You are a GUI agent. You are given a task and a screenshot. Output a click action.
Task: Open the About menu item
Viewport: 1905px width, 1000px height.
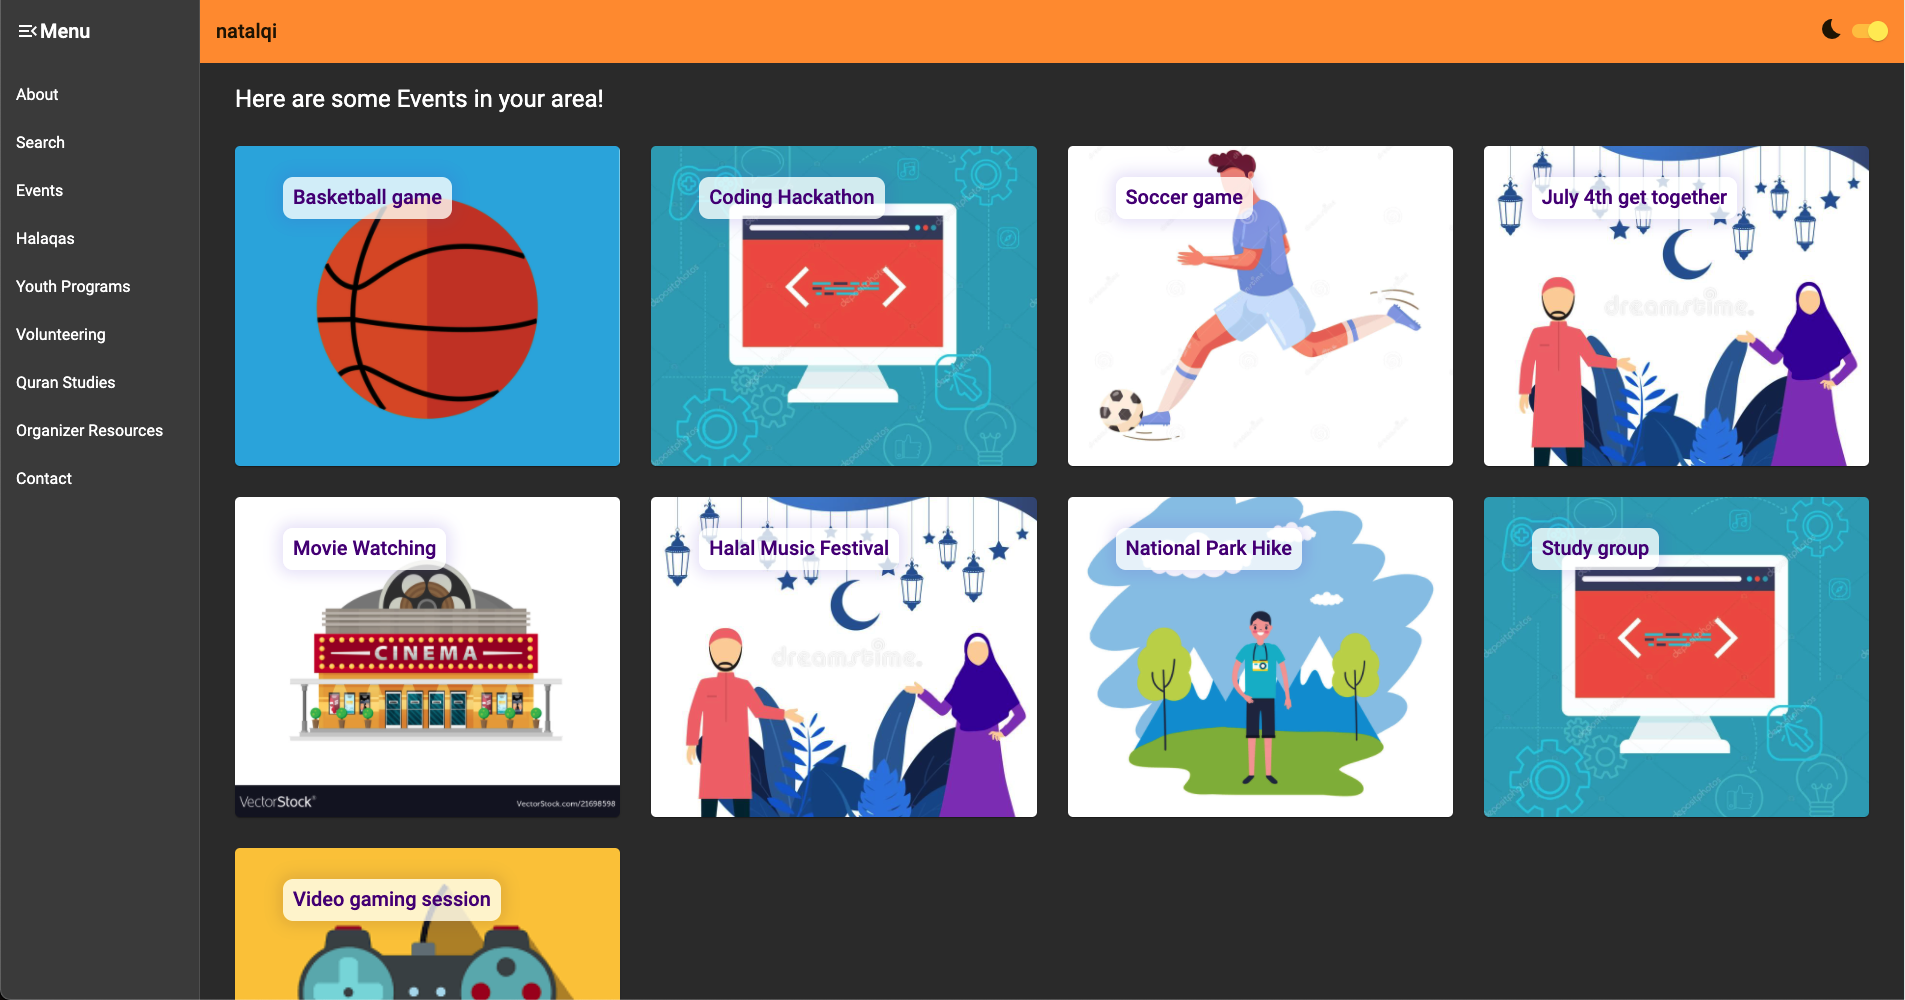(x=37, y=94)
